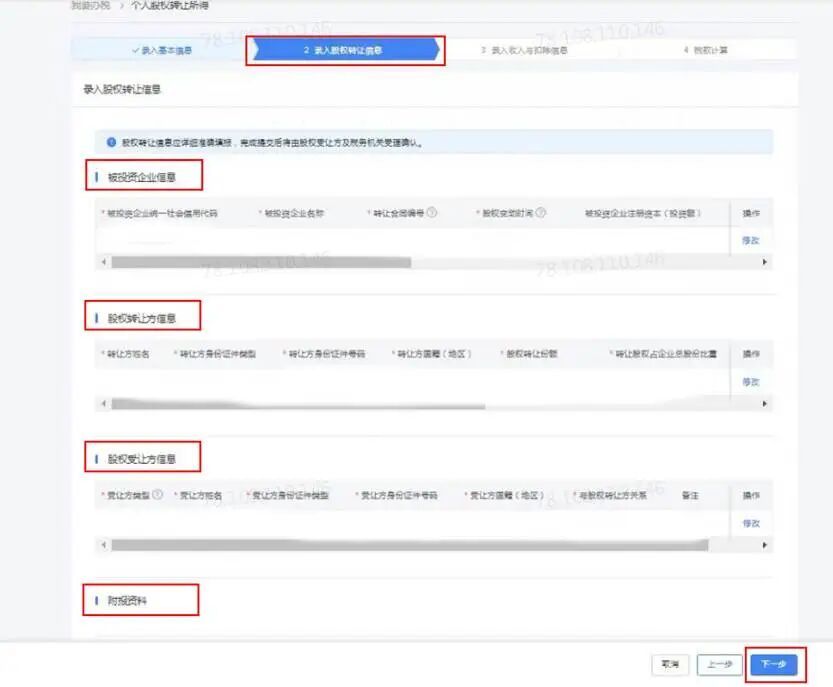
Task: Click 股权转让方信息 section heading
Action: (x=141, y=318)
